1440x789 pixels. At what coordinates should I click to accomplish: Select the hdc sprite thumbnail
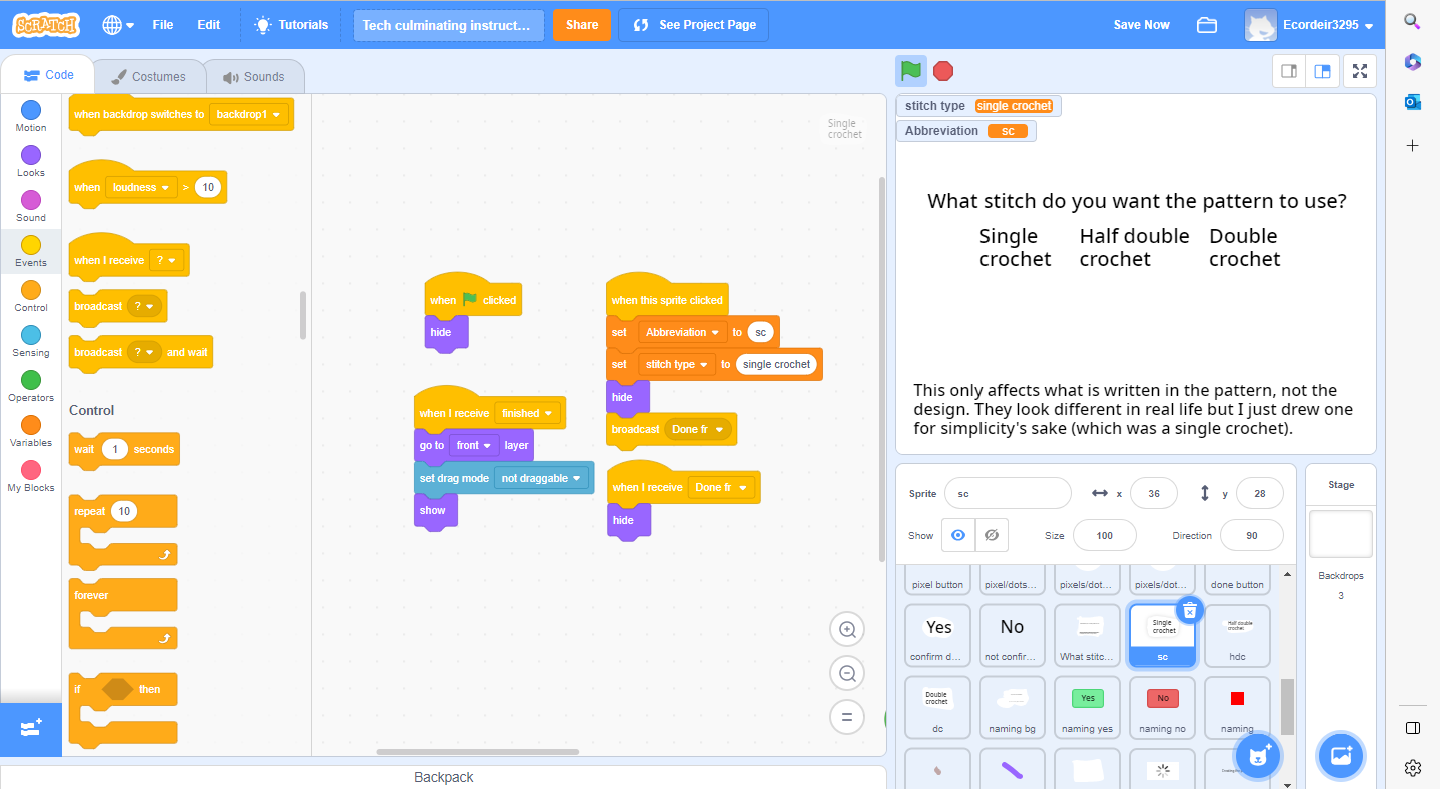click(x=1237, y=636)
